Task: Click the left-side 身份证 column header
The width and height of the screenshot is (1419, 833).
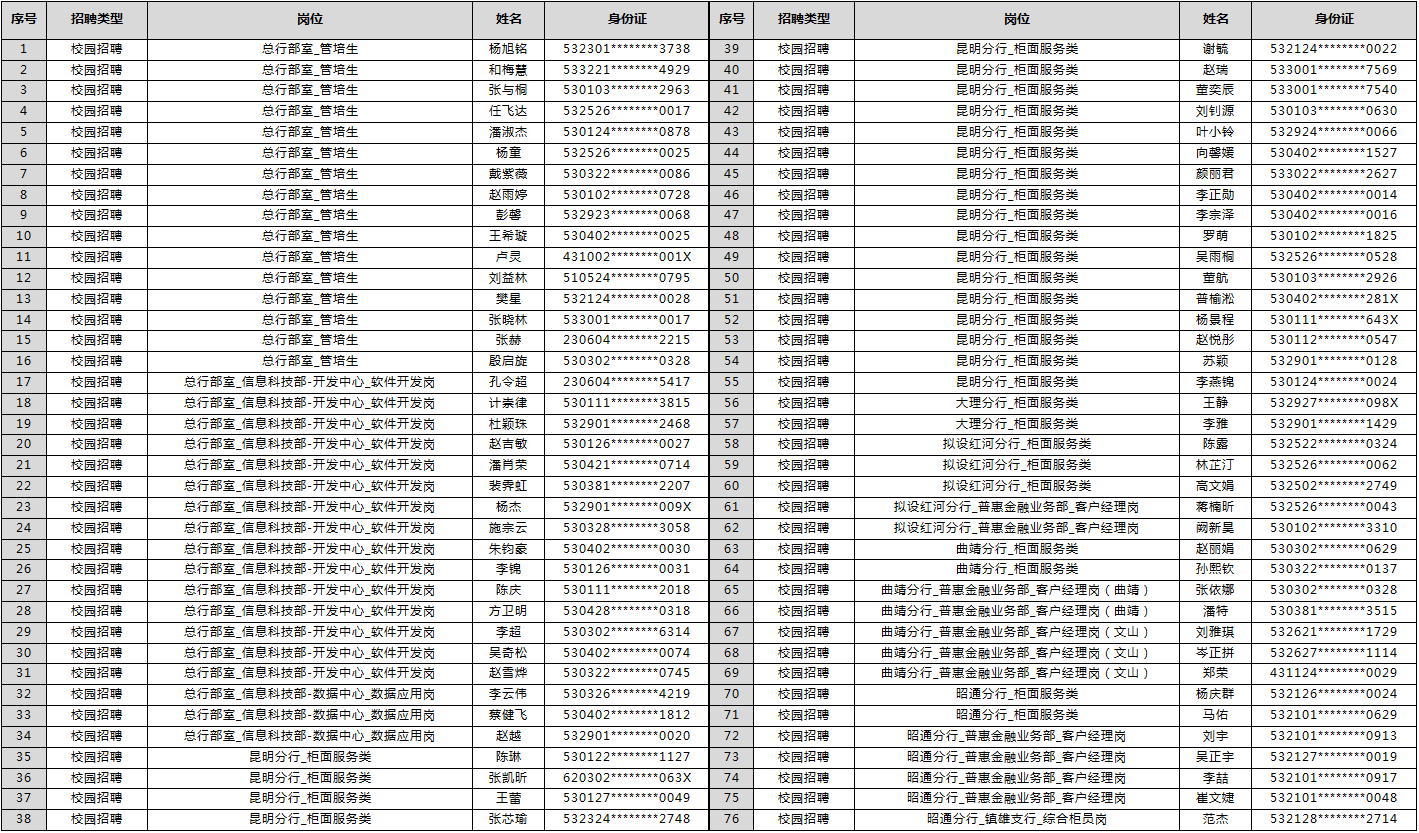Action: (x=627, y=19)
